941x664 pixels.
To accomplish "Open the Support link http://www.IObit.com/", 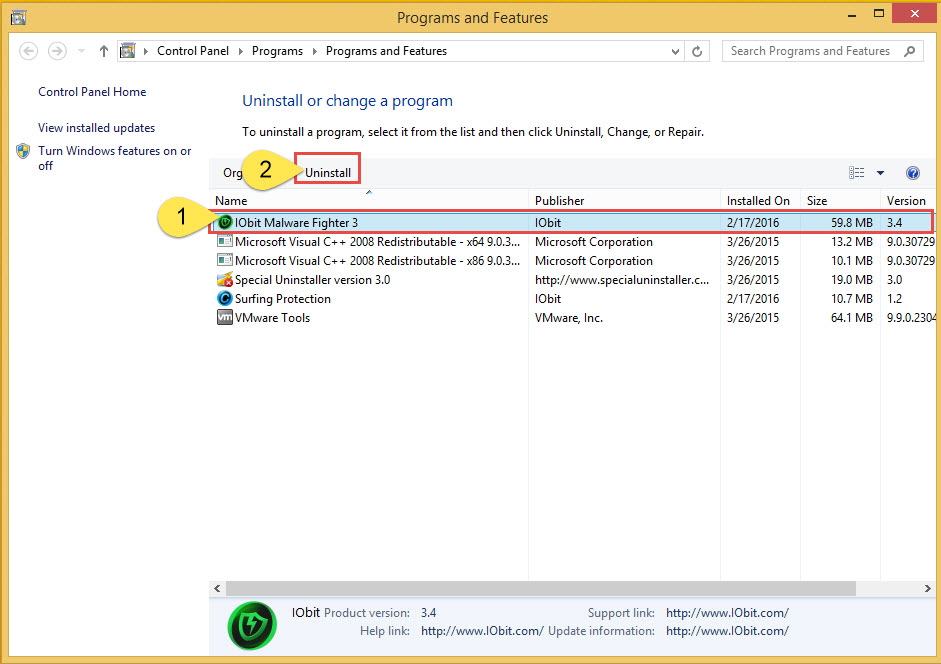I will (x=727, y=613).
